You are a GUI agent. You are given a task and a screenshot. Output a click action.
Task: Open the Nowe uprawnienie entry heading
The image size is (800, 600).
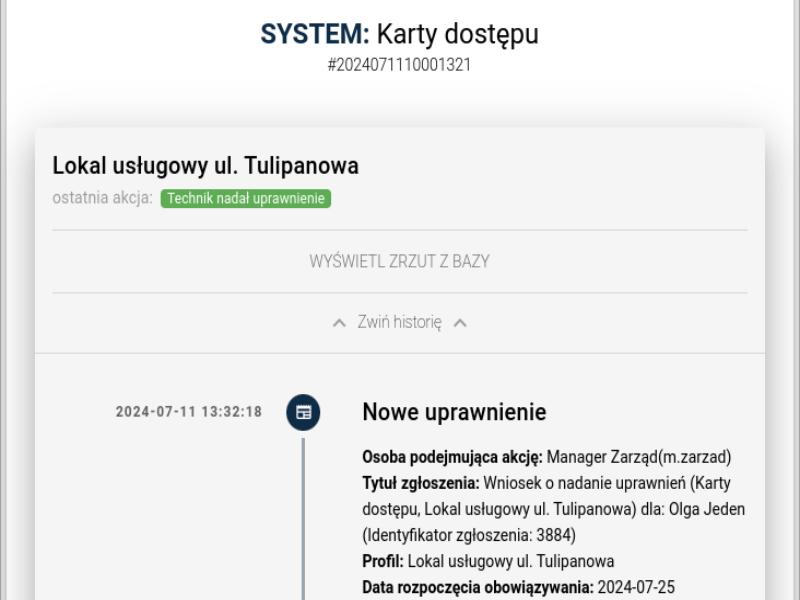[454, 412]
